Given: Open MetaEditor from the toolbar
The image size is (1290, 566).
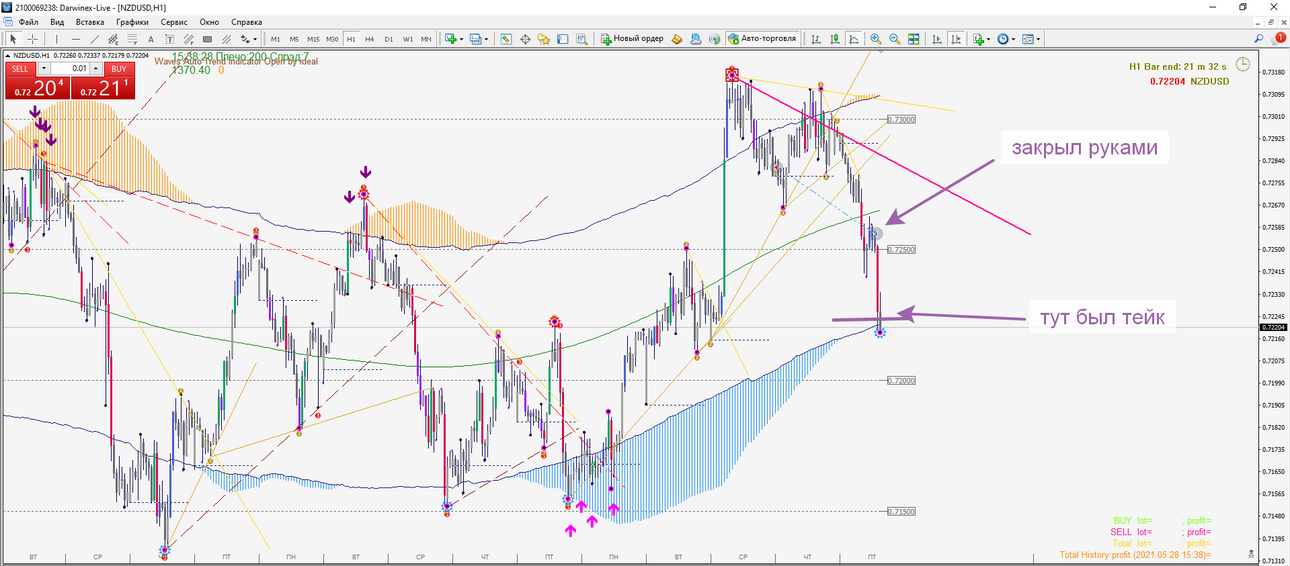Looking at the screenshot, I should click(x=677, y=39).
